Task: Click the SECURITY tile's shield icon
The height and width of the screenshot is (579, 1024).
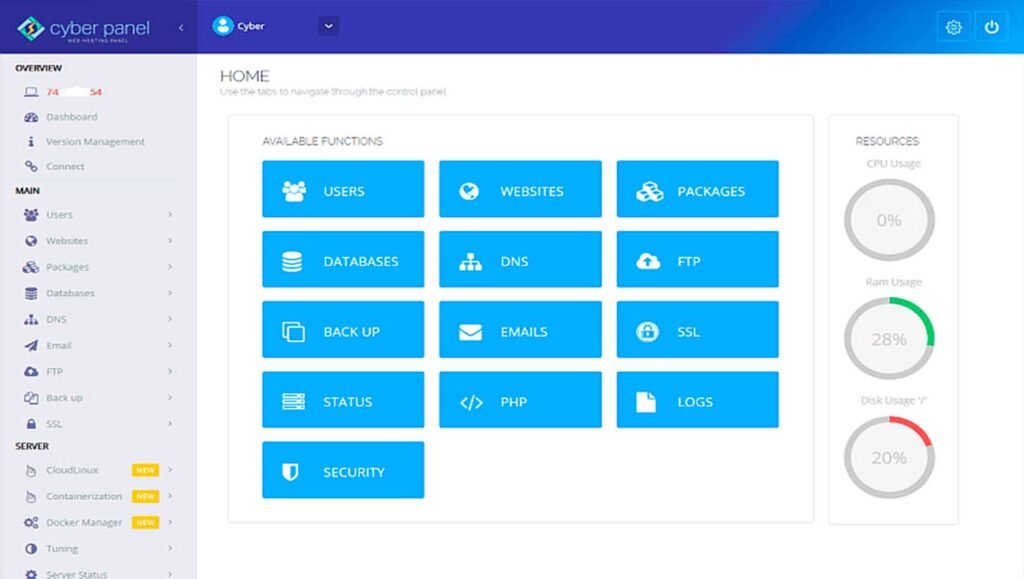Action: click(290, 472)
